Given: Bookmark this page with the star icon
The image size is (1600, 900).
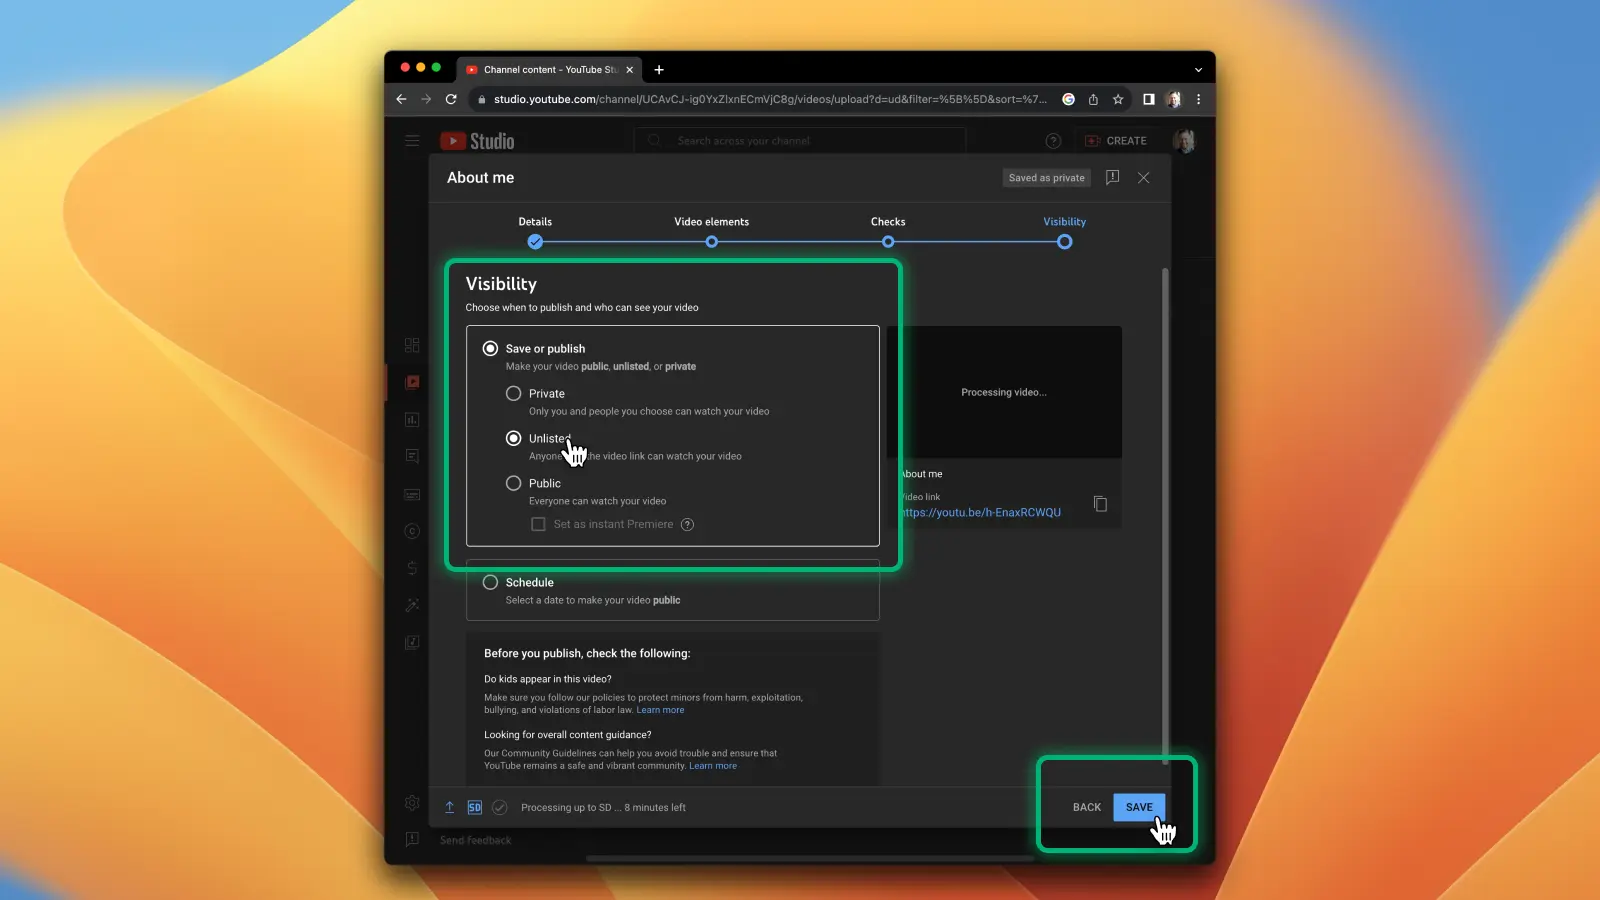Looking at the screenshot, I should (1118, 99).
